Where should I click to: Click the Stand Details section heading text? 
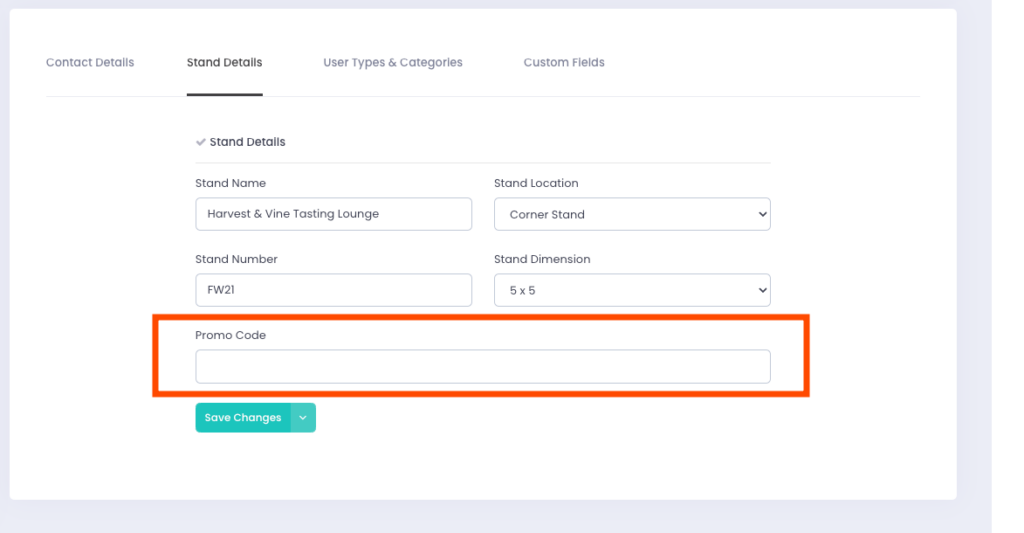(x=247, y=142)
